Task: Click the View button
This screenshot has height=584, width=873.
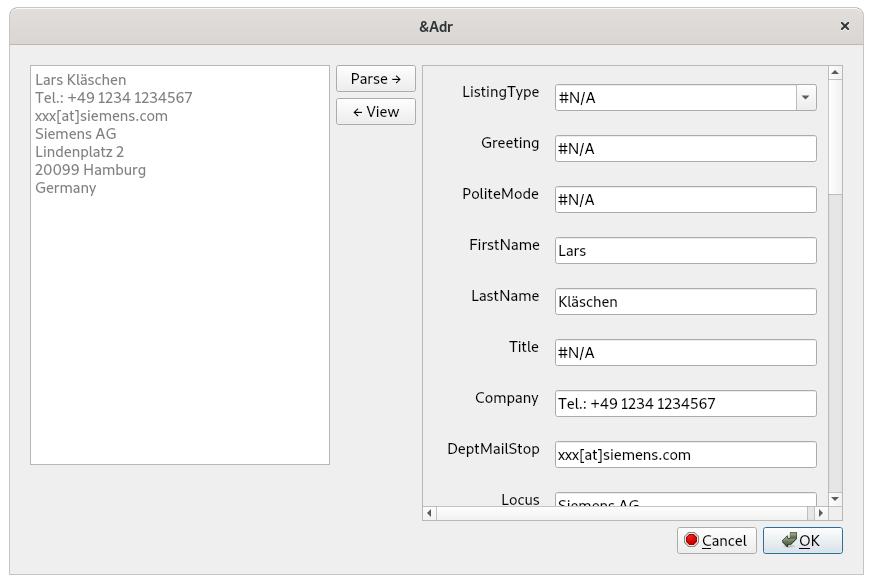Action: point(375,112)
